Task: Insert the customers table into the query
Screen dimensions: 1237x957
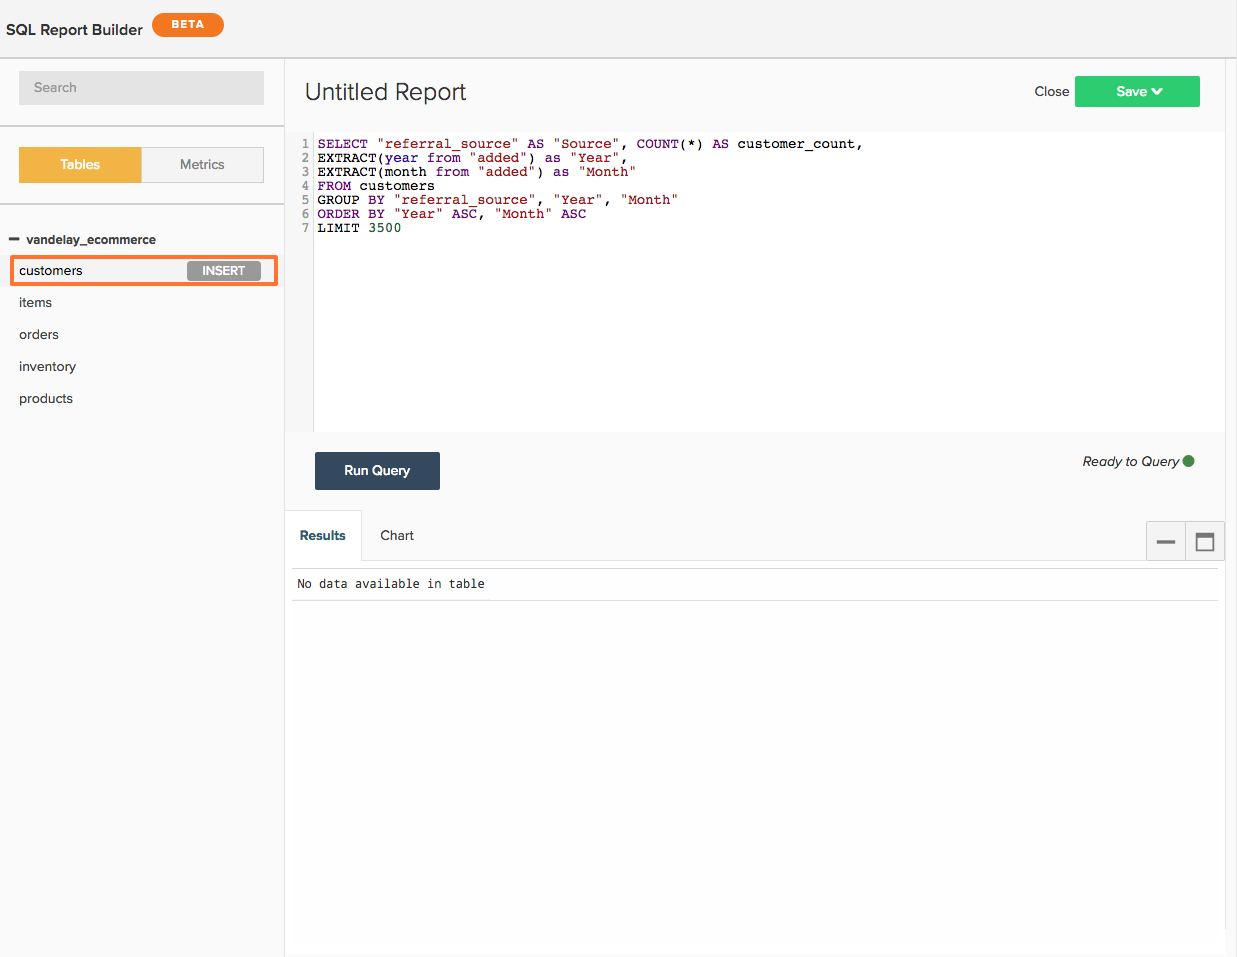Action: [x=224, y=271]
